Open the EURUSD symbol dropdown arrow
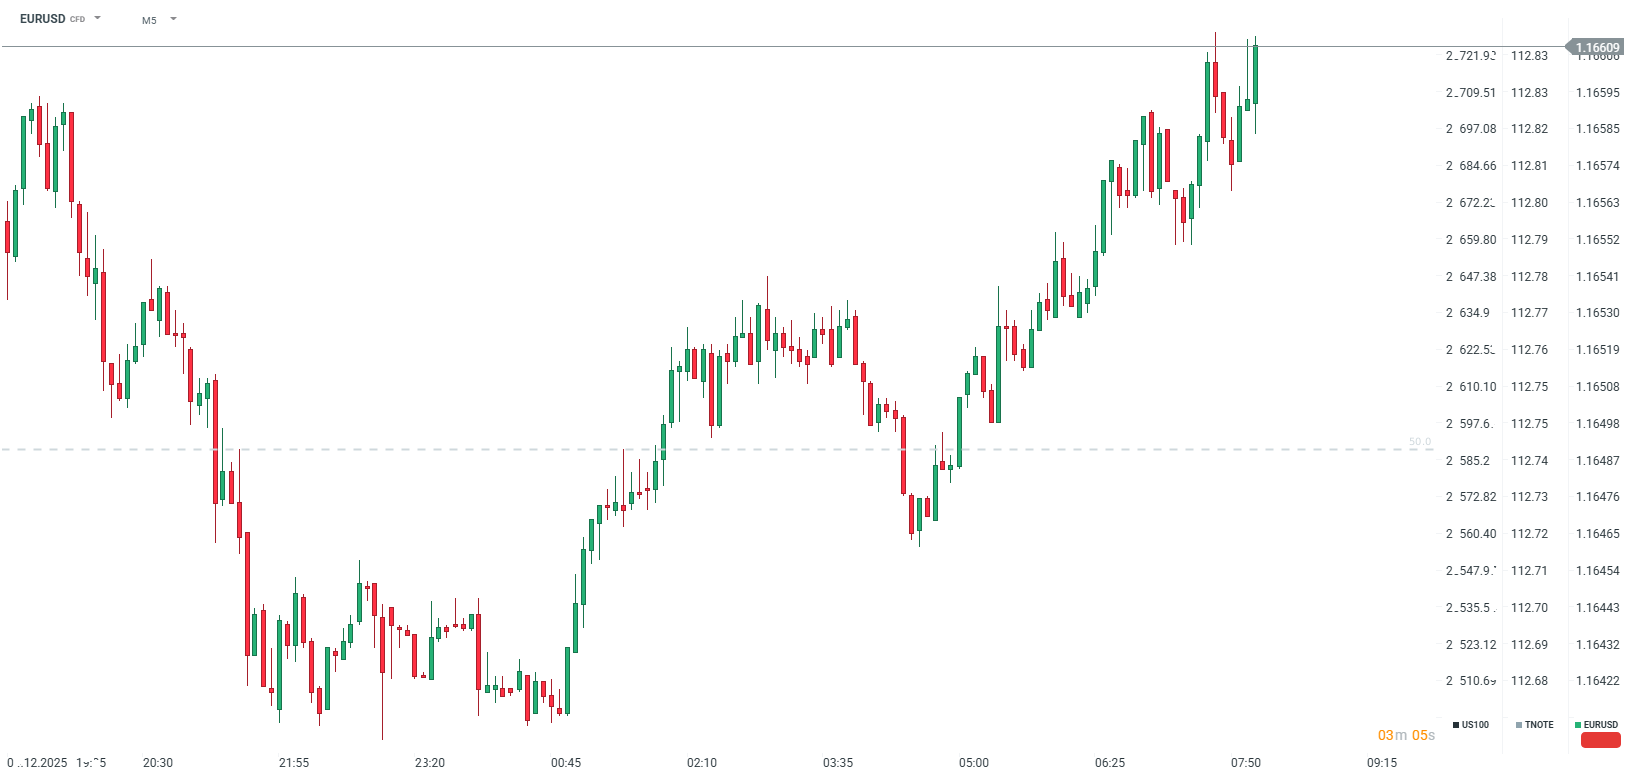1635x779 pixels. 97,18
